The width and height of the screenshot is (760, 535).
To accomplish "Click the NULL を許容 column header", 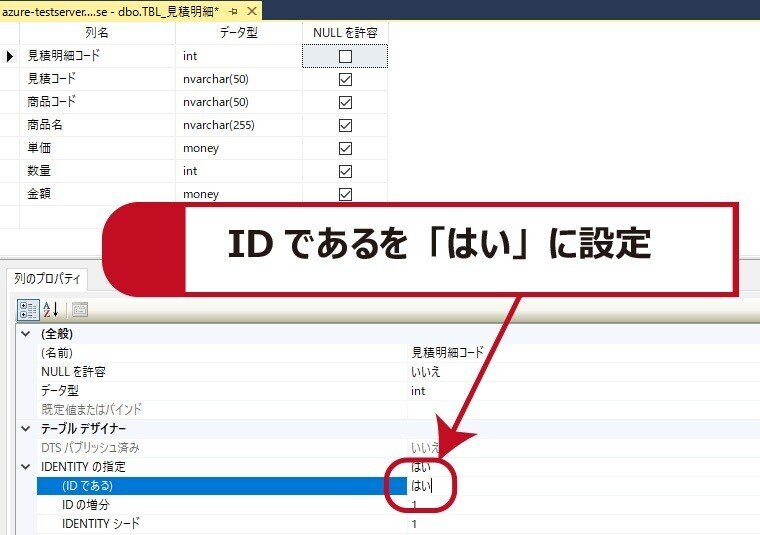I will 345,32.
